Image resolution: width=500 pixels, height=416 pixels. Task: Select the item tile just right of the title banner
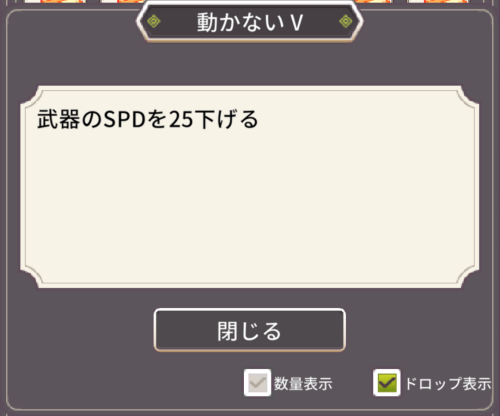[x=373, y=1]
